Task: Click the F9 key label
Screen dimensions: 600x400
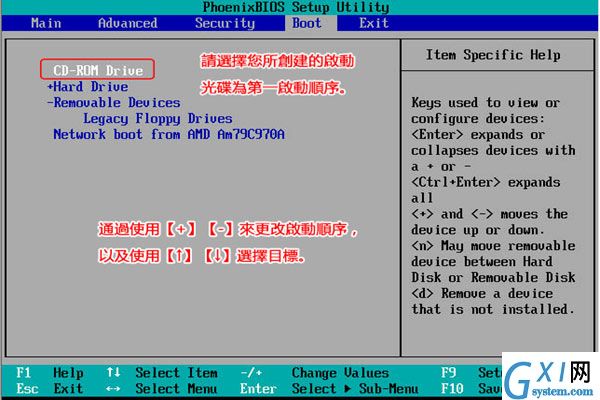Action: point(448,373)
